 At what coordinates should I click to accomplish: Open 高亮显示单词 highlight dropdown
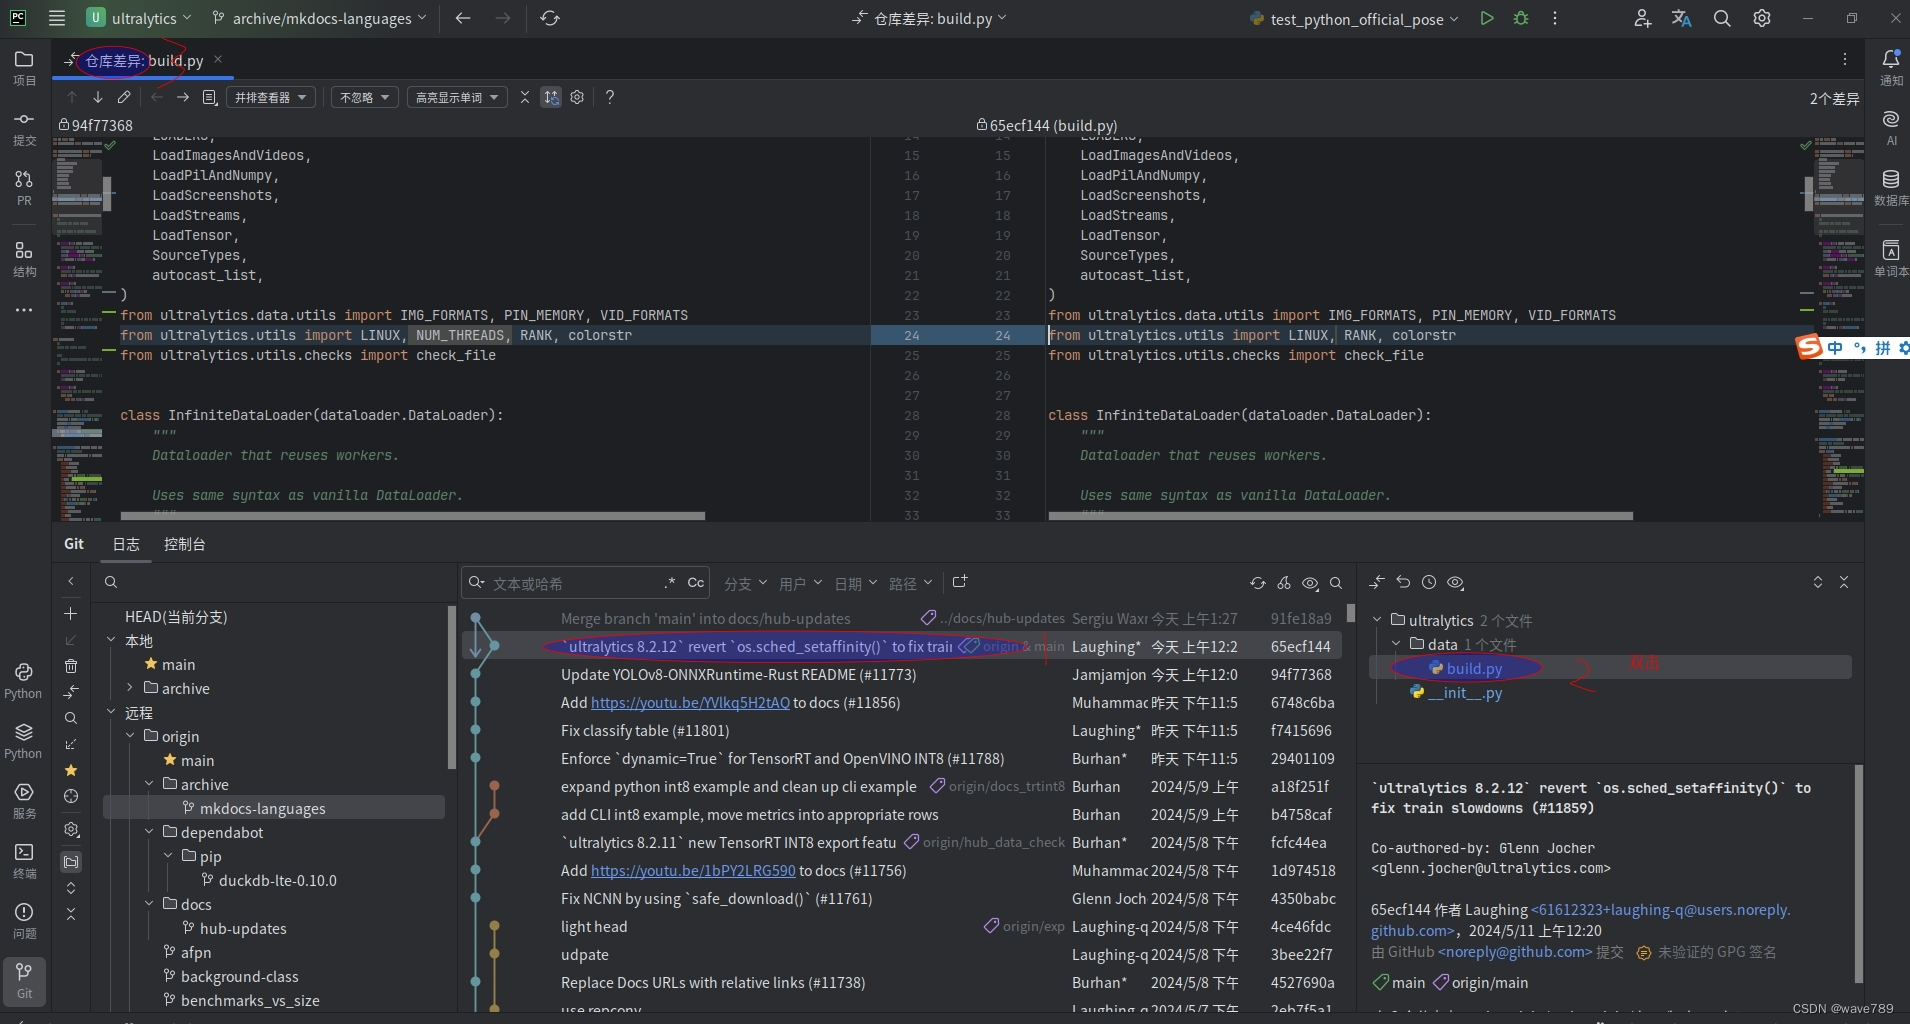457,97
